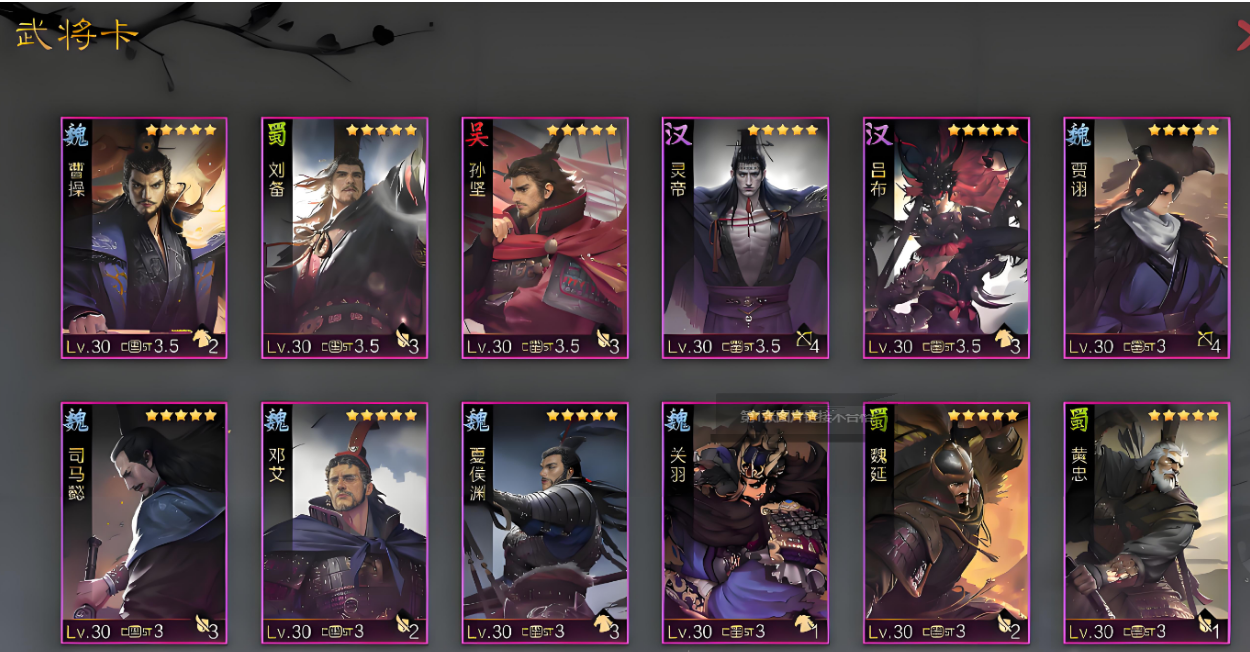
Task: Close the 武将卡 panel with red X
Action: [x=1243, y=36]
